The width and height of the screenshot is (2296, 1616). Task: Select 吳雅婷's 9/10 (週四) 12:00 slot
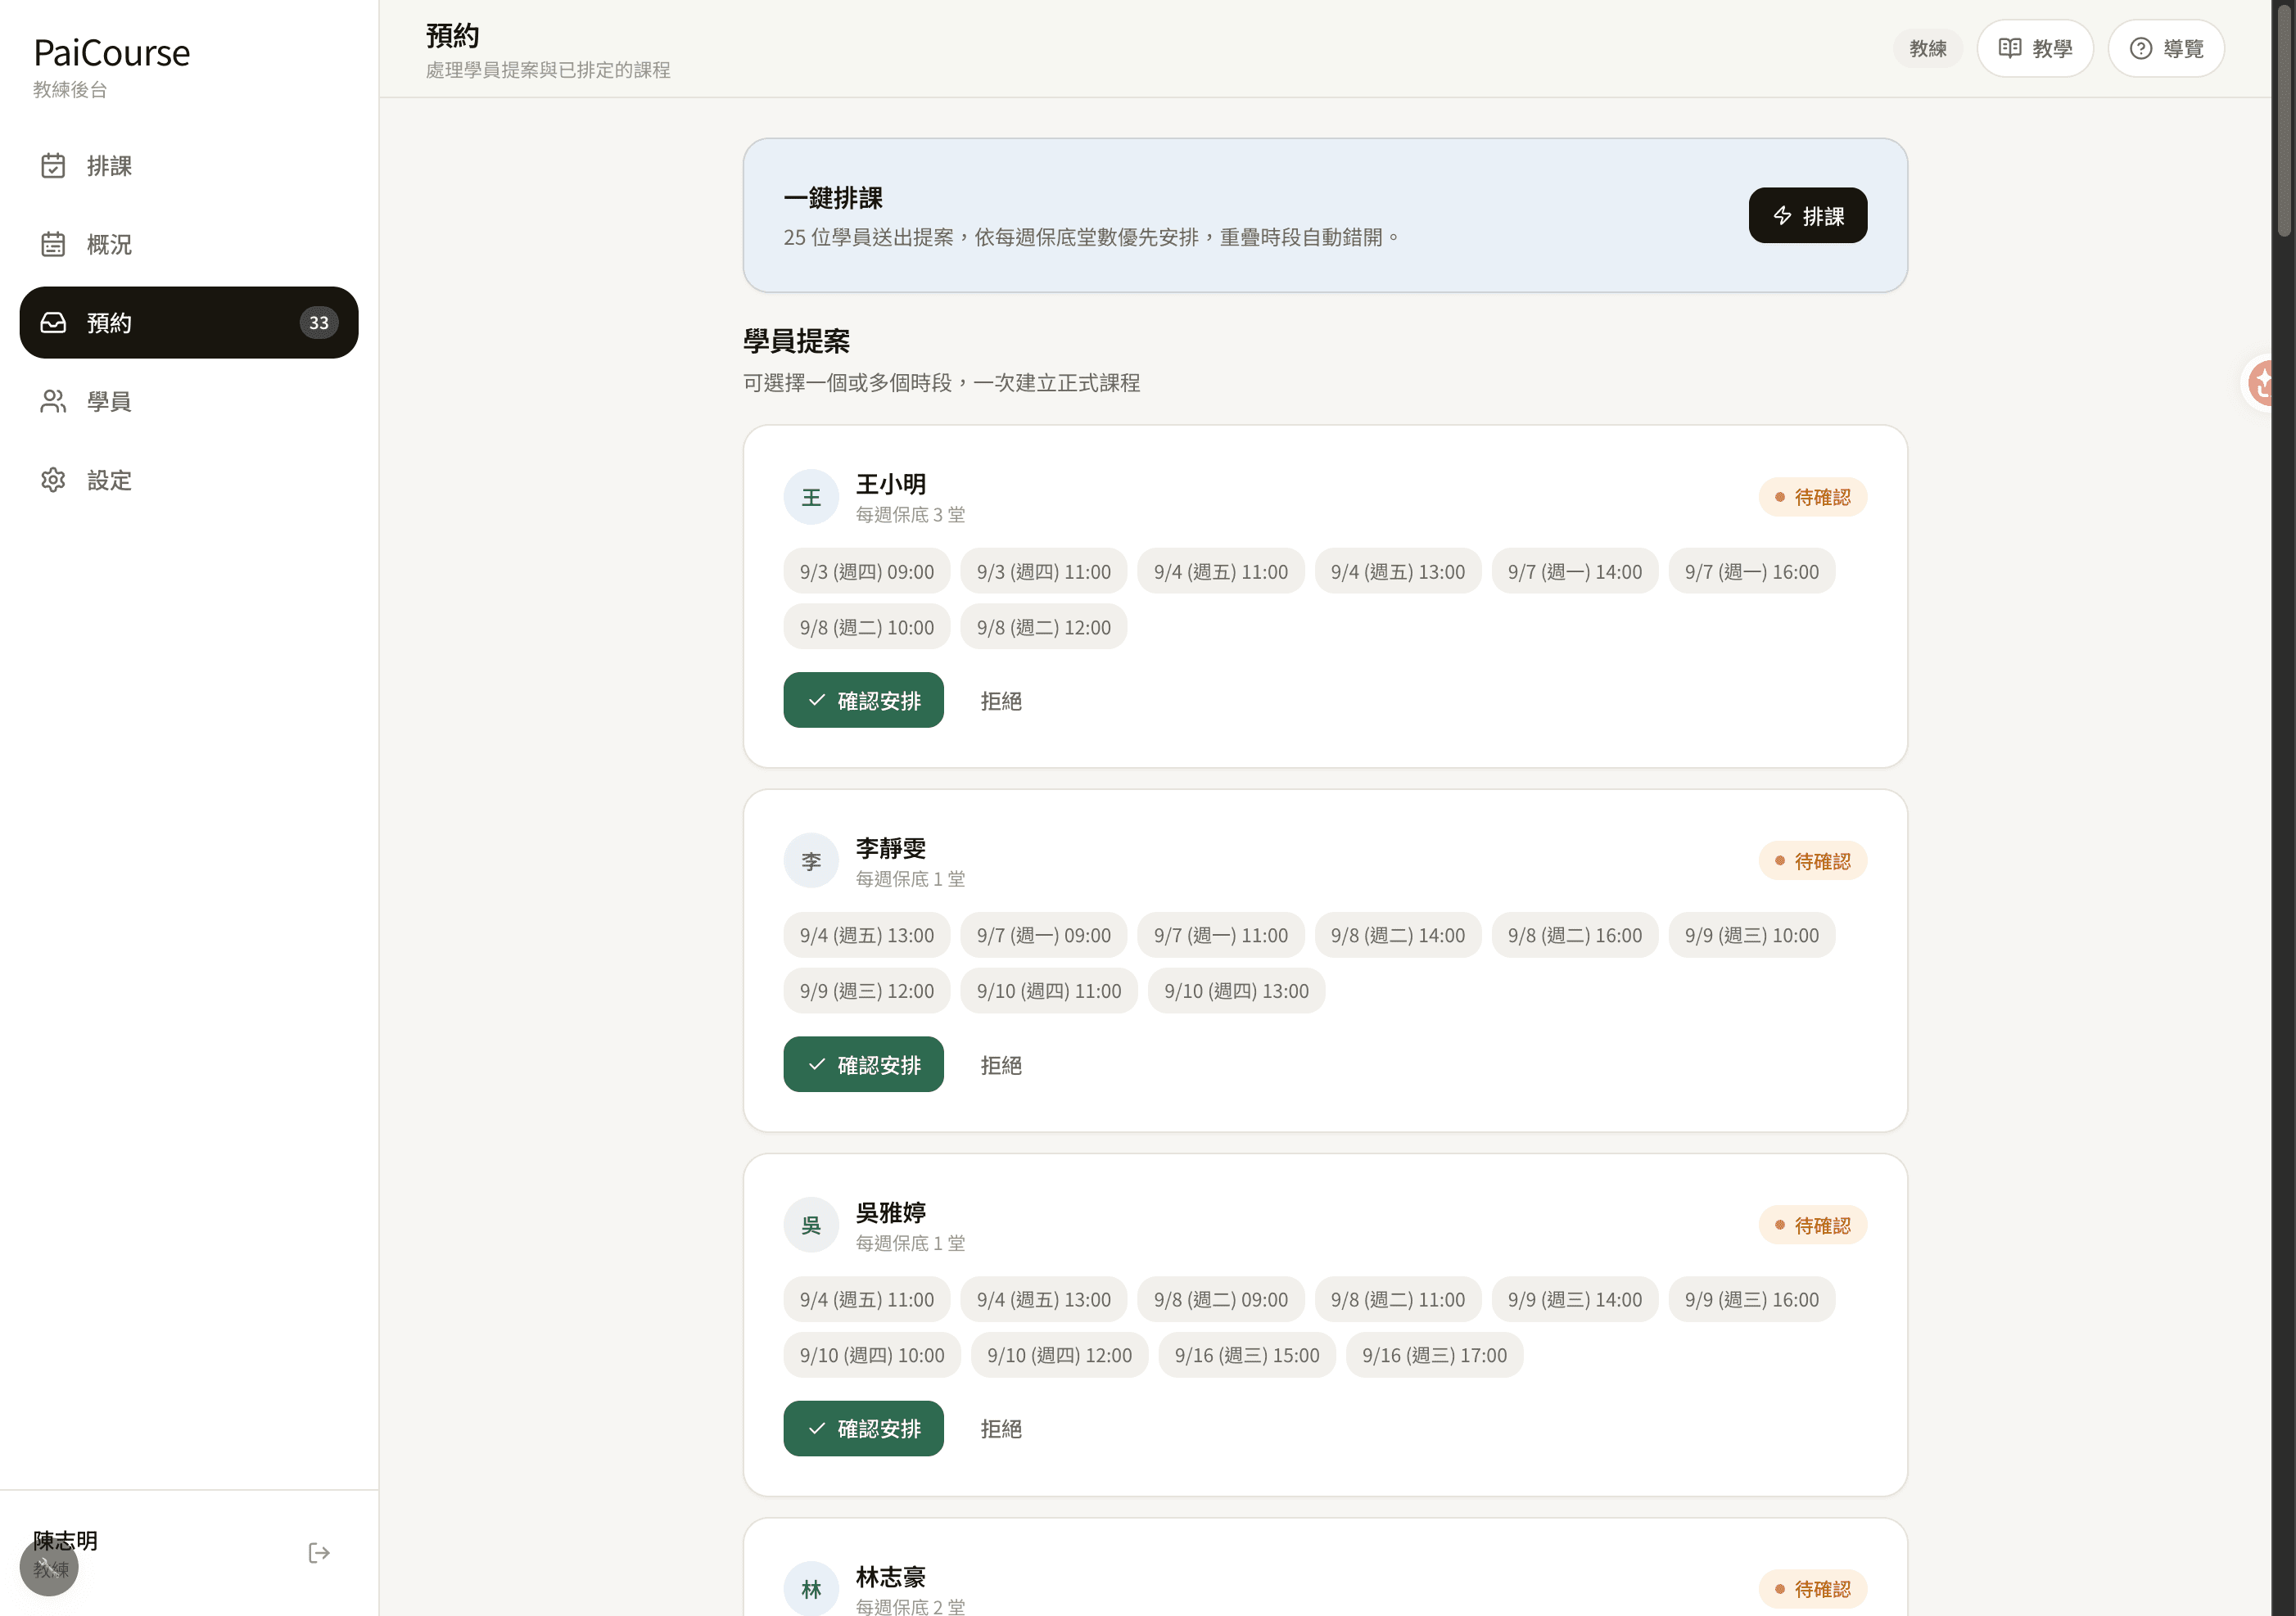pyautogui.click(x=1060, y=1355)
